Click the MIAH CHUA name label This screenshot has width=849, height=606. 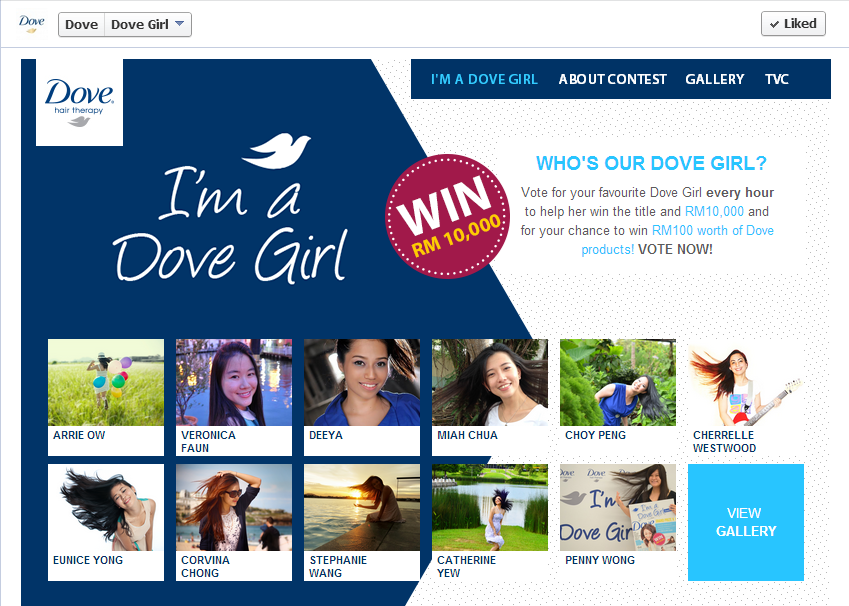coord(467,435)
